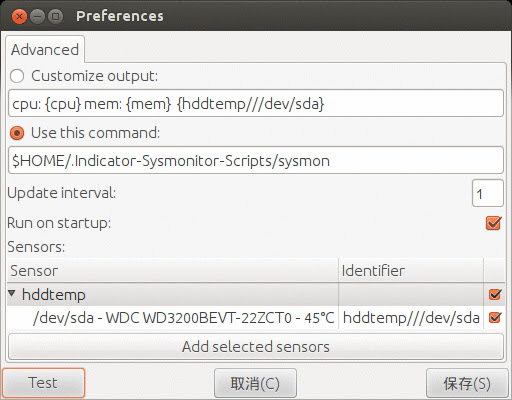
Task: Switch to the Advanced tab
Action: coord(45,50)
